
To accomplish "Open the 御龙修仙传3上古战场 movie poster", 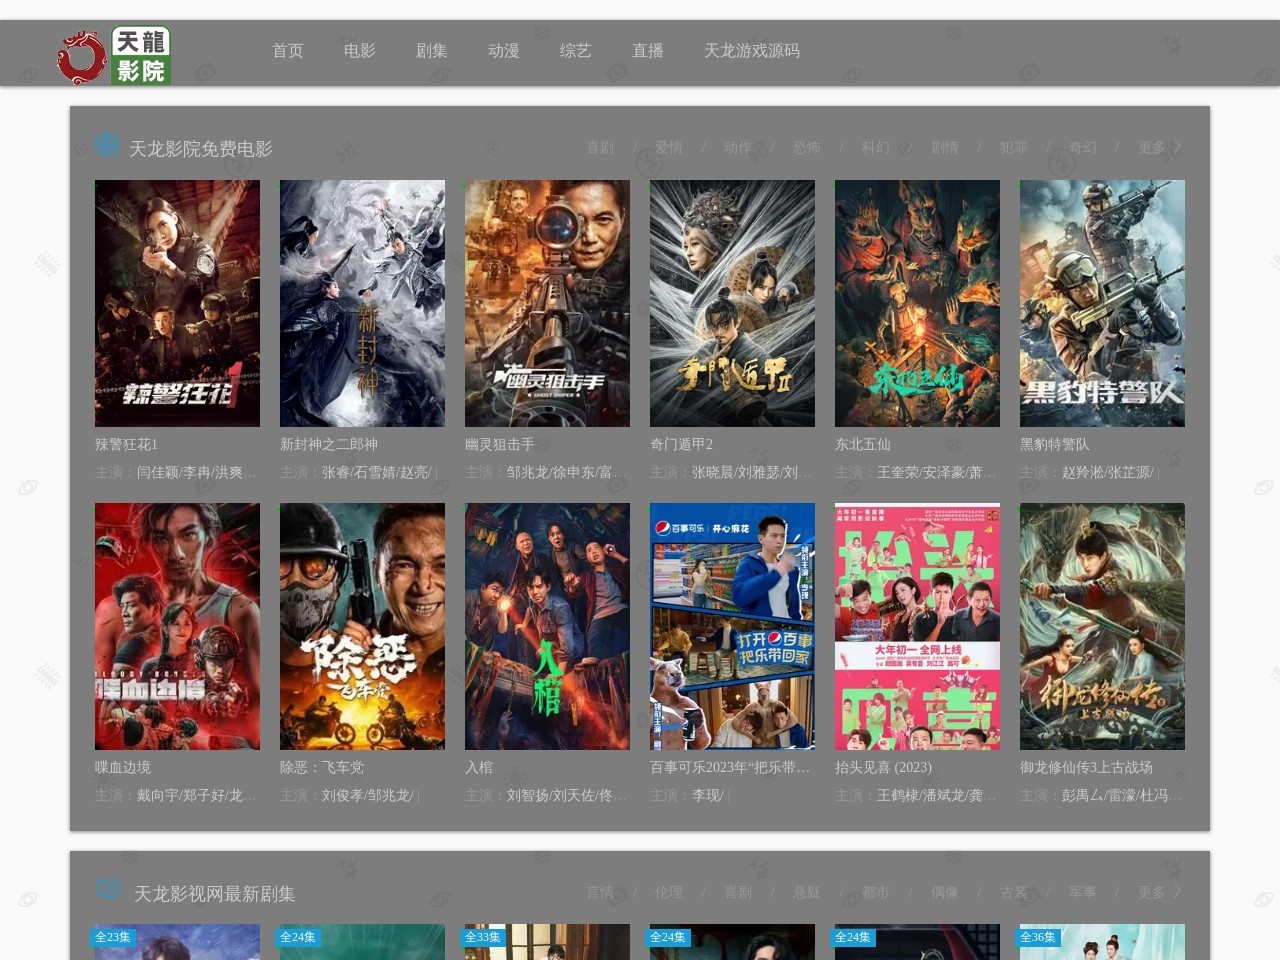I will pos(1102,626).
